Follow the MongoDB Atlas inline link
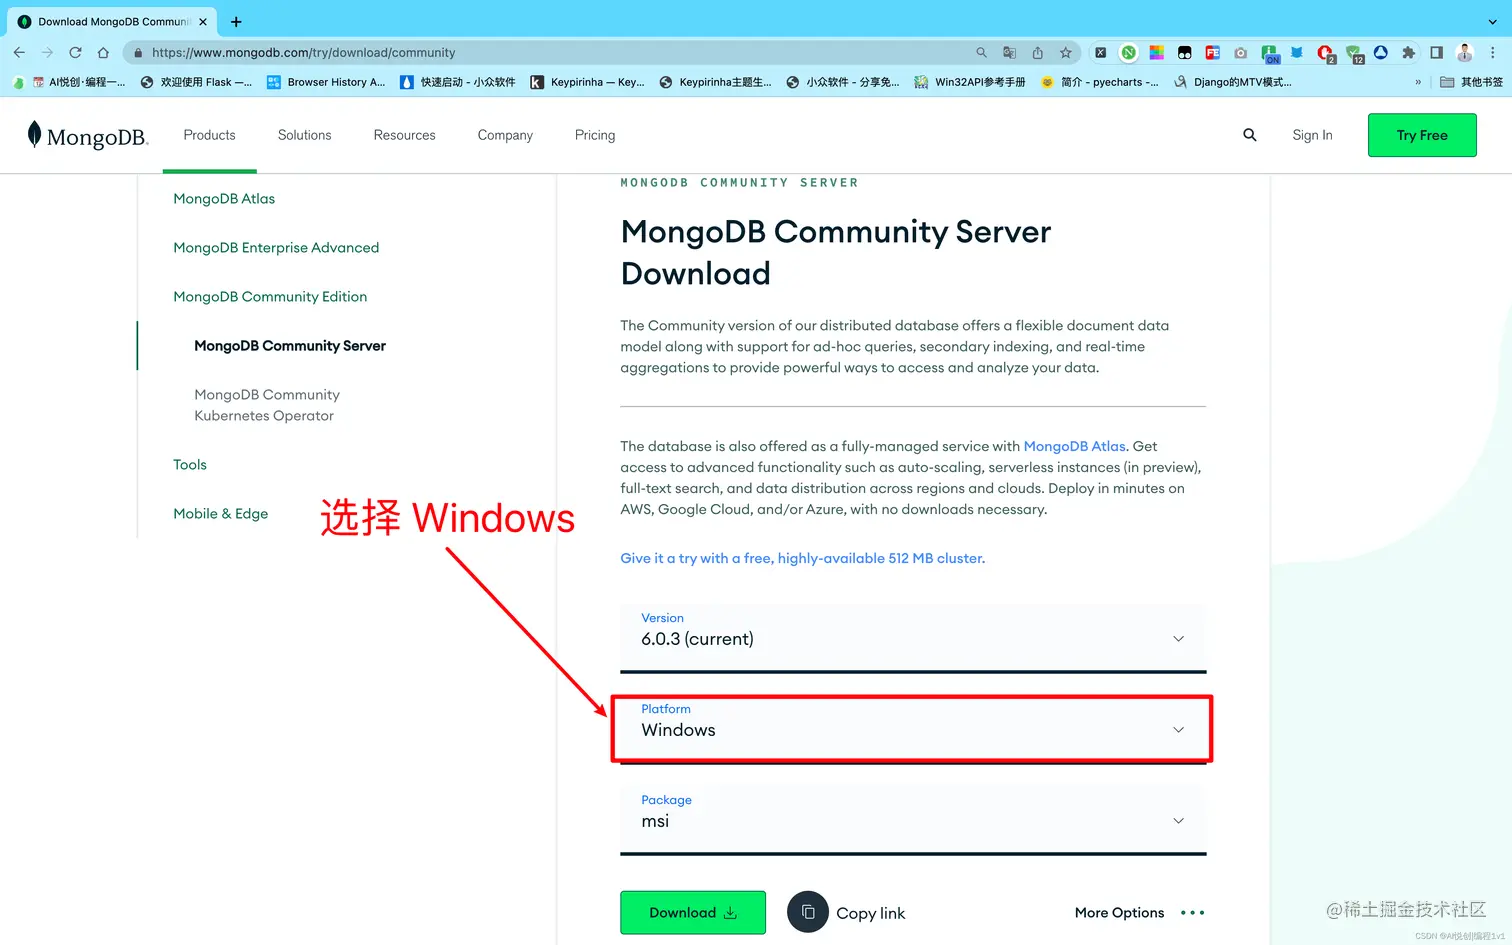Viewport: 1512px width, 945px height. click(x=1074, y=446)
